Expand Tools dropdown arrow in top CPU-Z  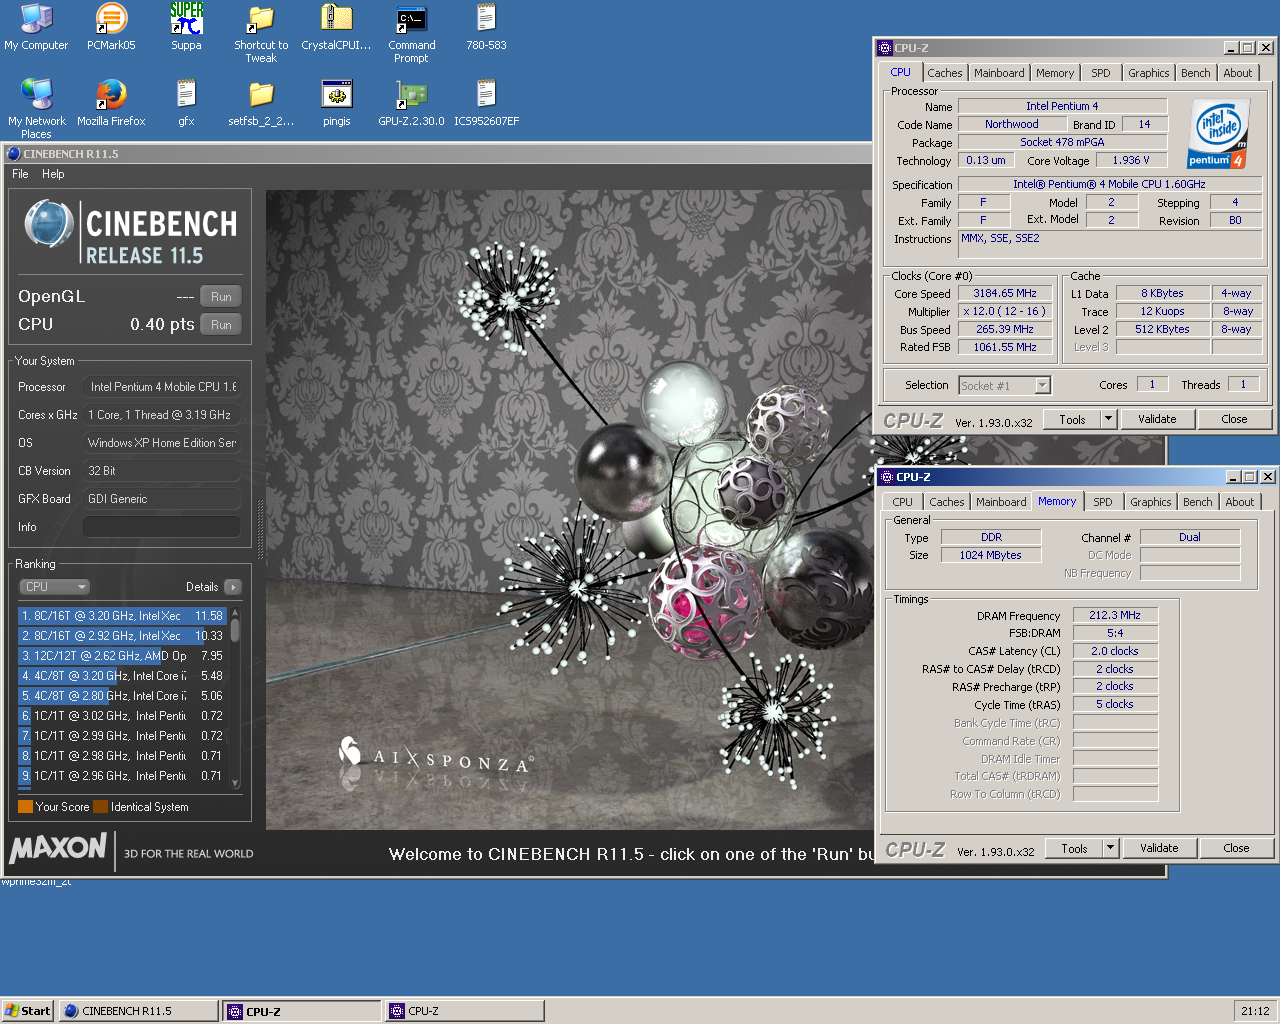point(1108,420)
